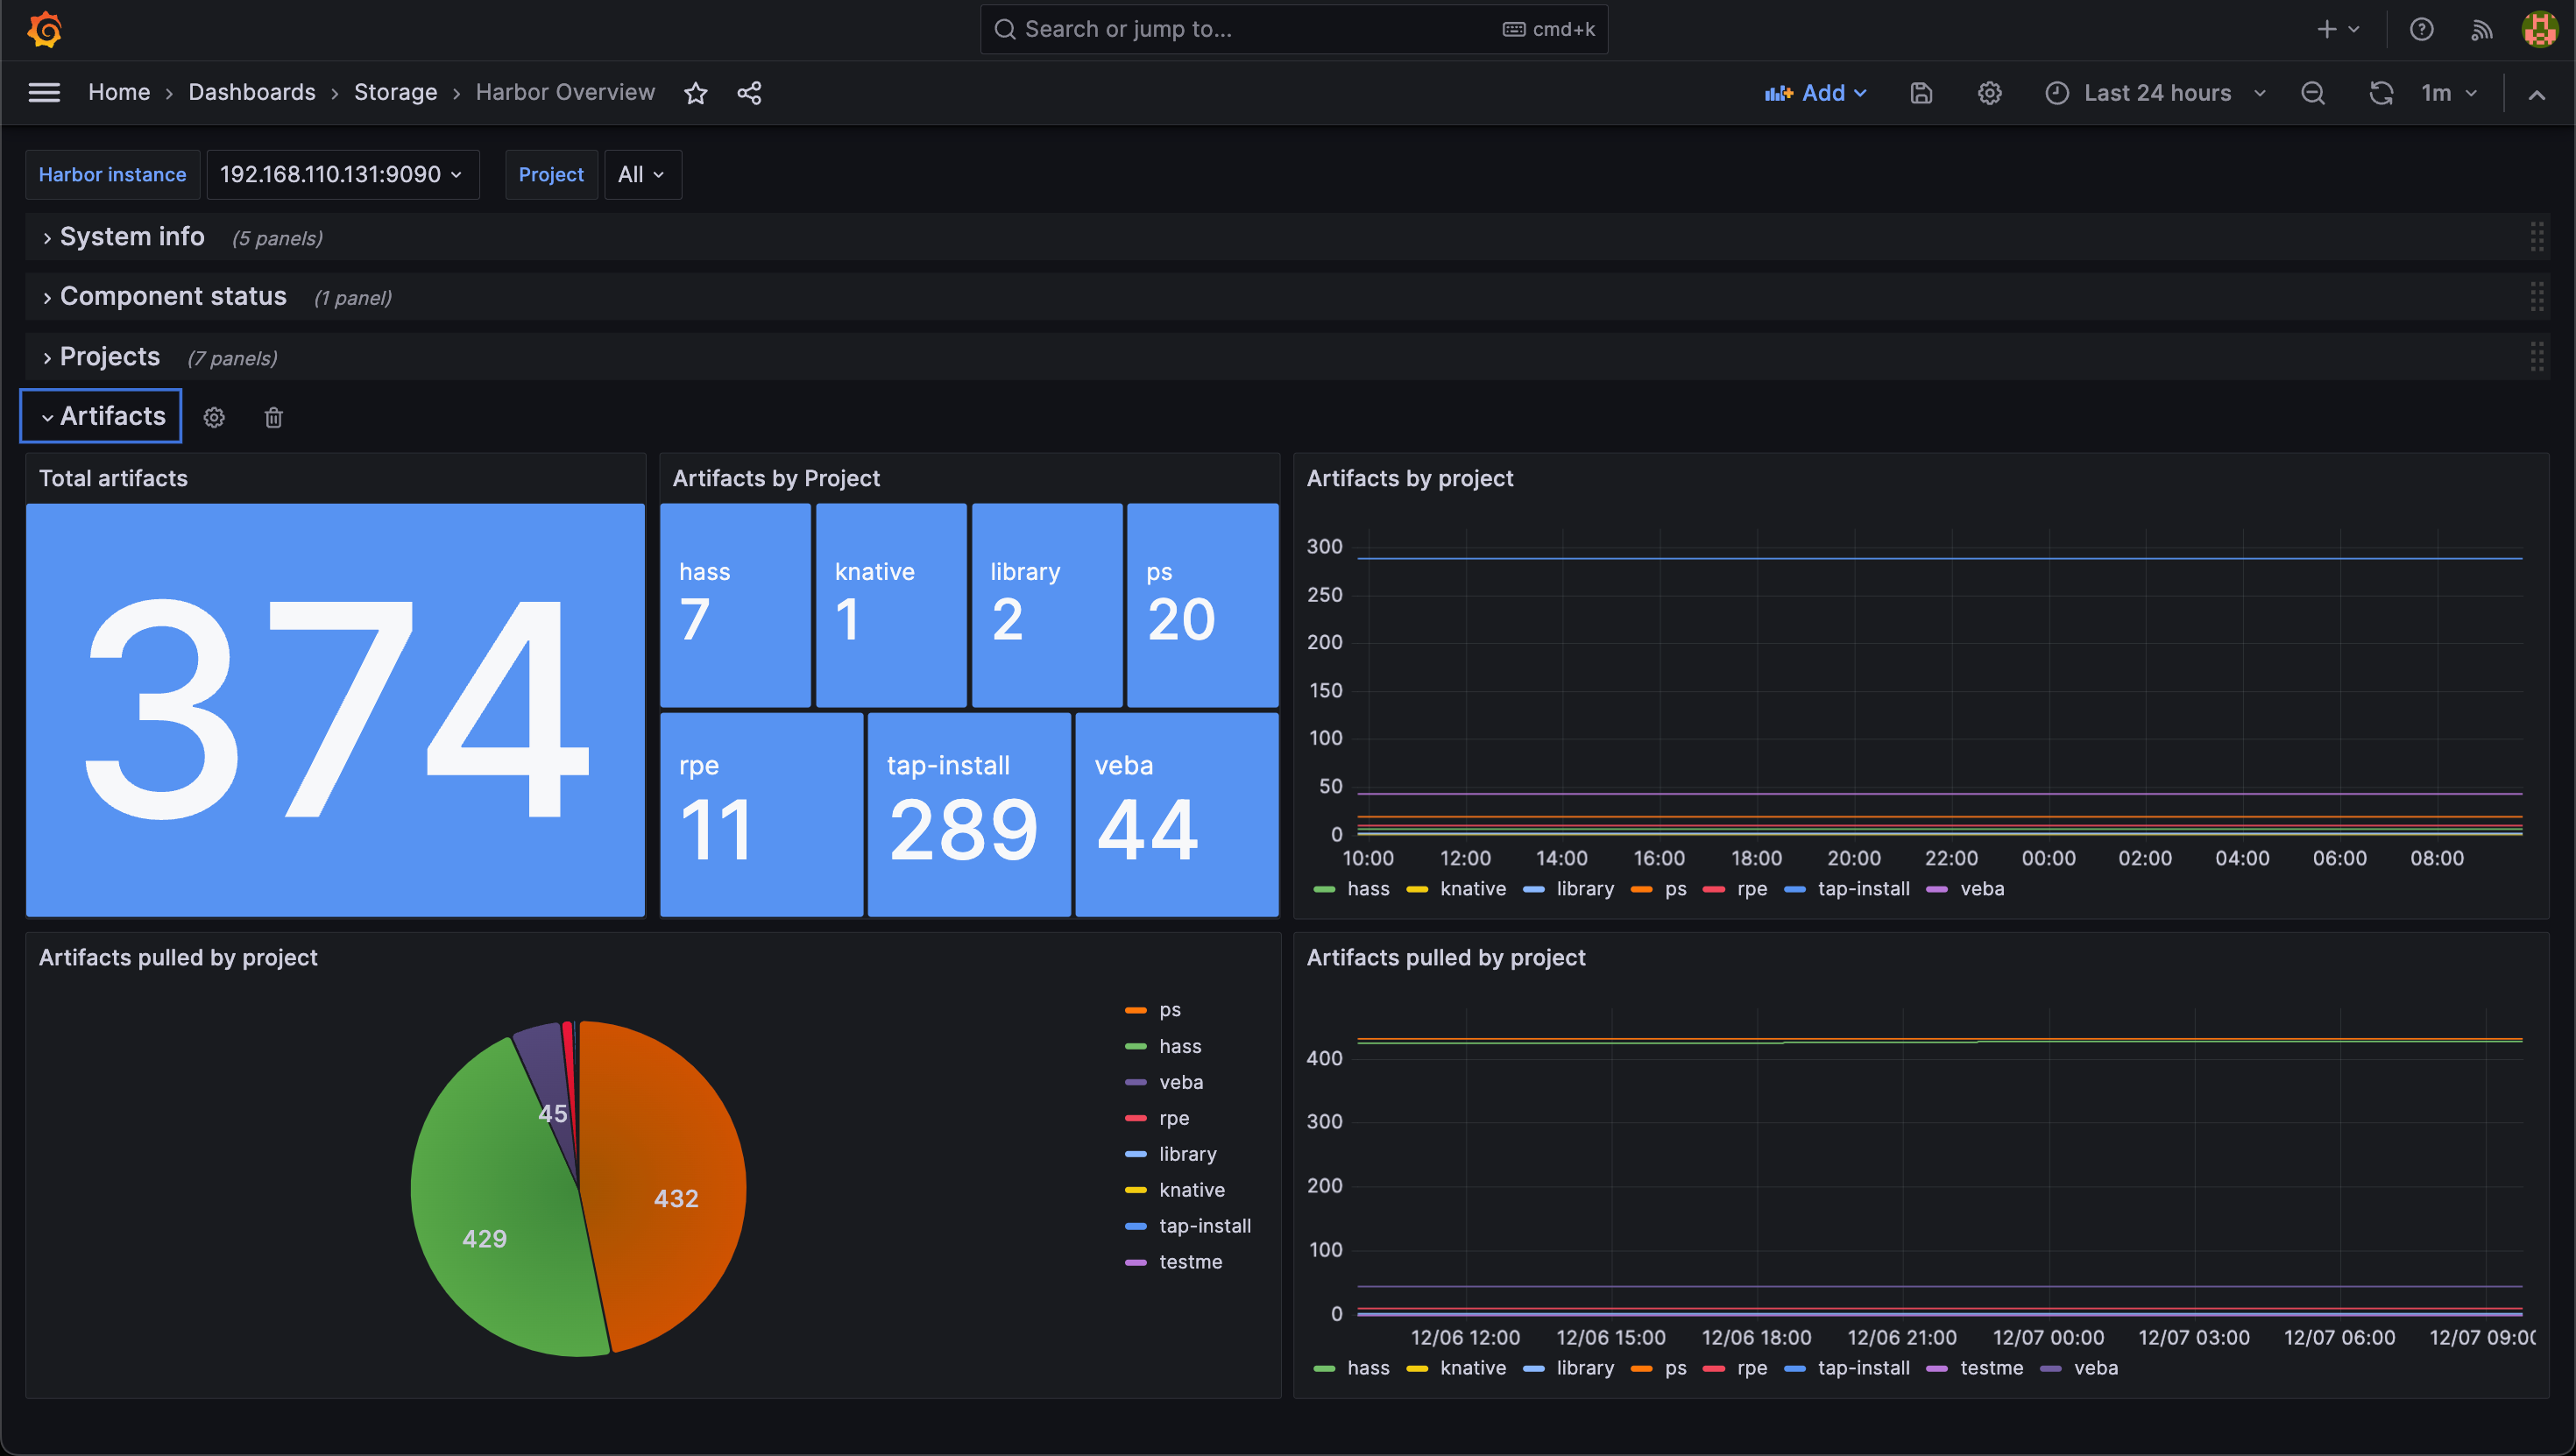Image resolution: width=2576 pixels, height=1456 pixels.
Task: Collapse the Artifacts section
Action: 101,416
